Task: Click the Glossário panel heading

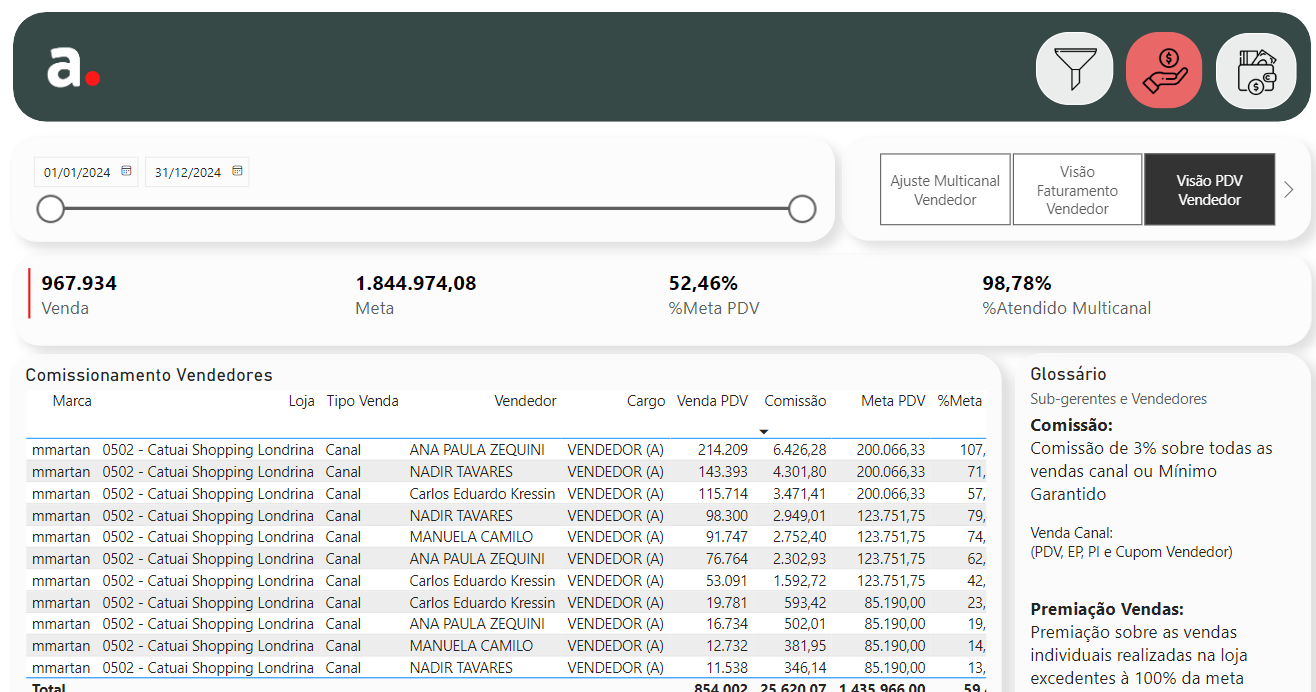Action: (1068, 374)
